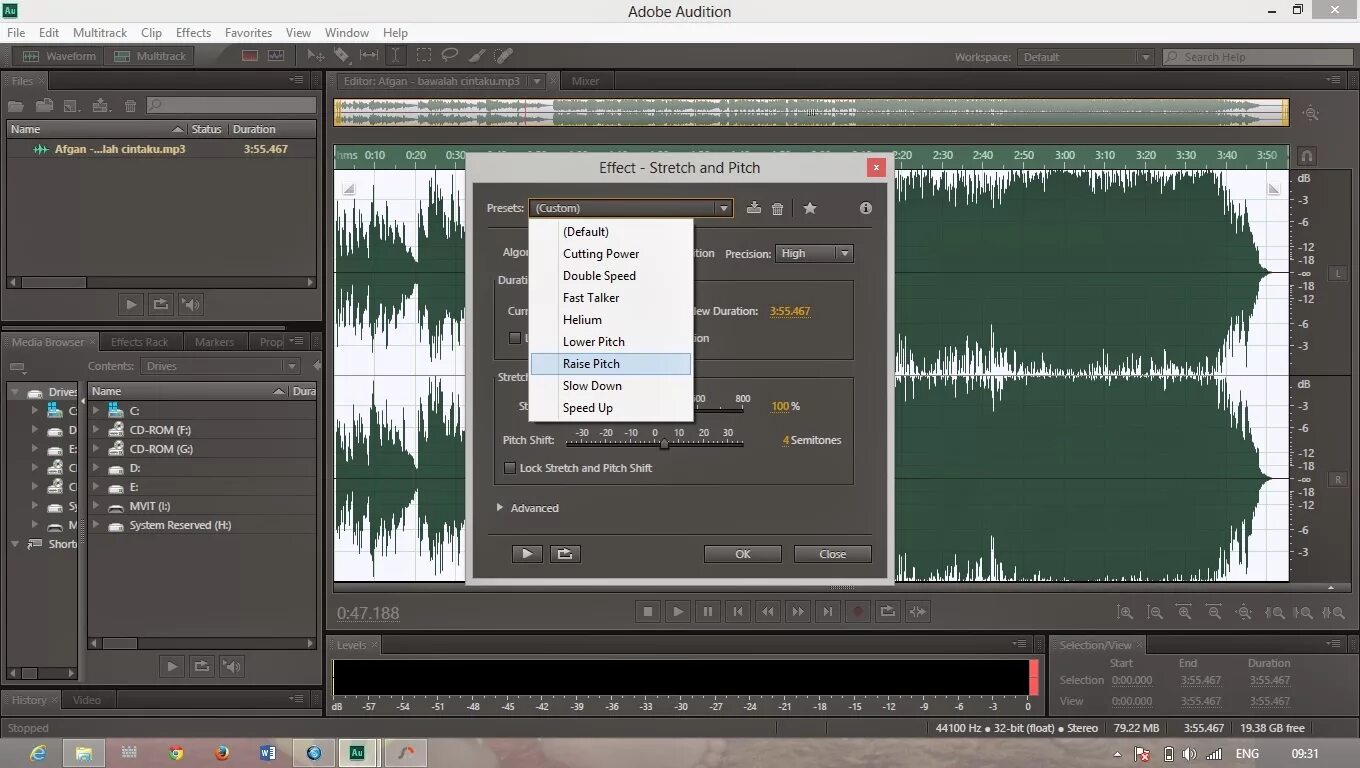Select the Razor tool in the toolbar
Viewport: 1360px width, 768px height.
tap(342, 56)
